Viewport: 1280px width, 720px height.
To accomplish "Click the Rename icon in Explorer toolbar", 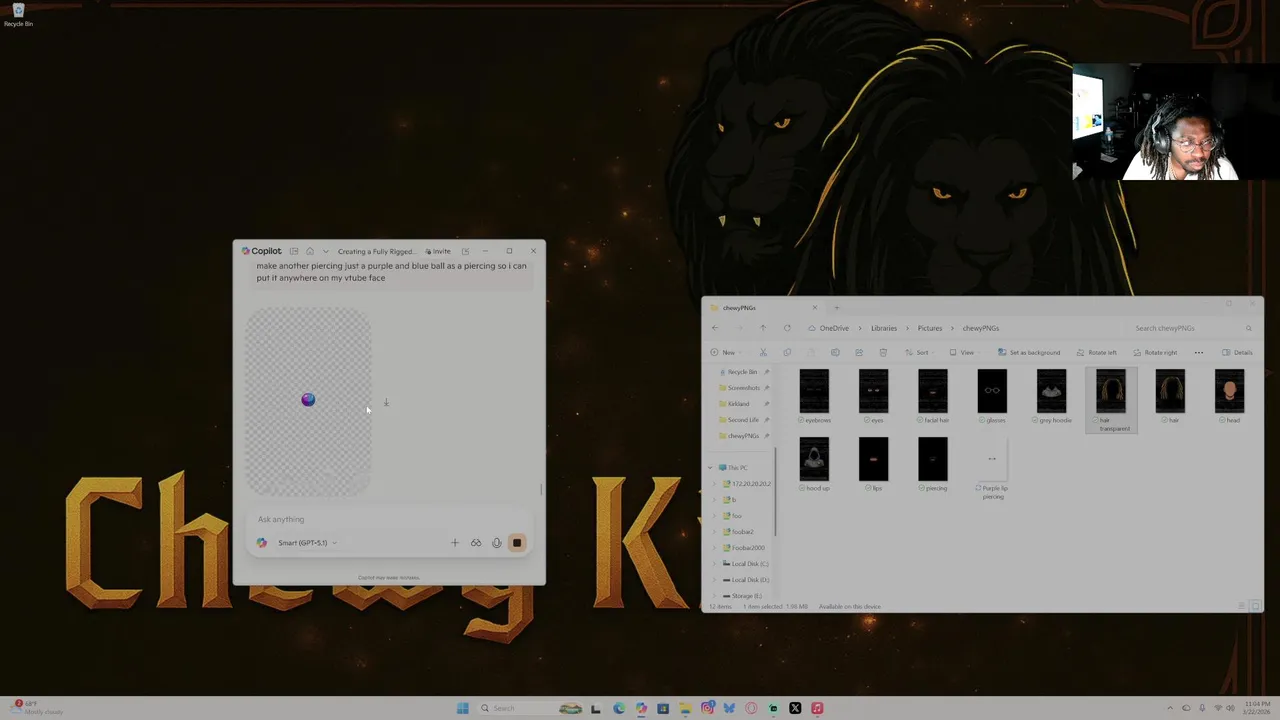I will (x=835, y=352).
